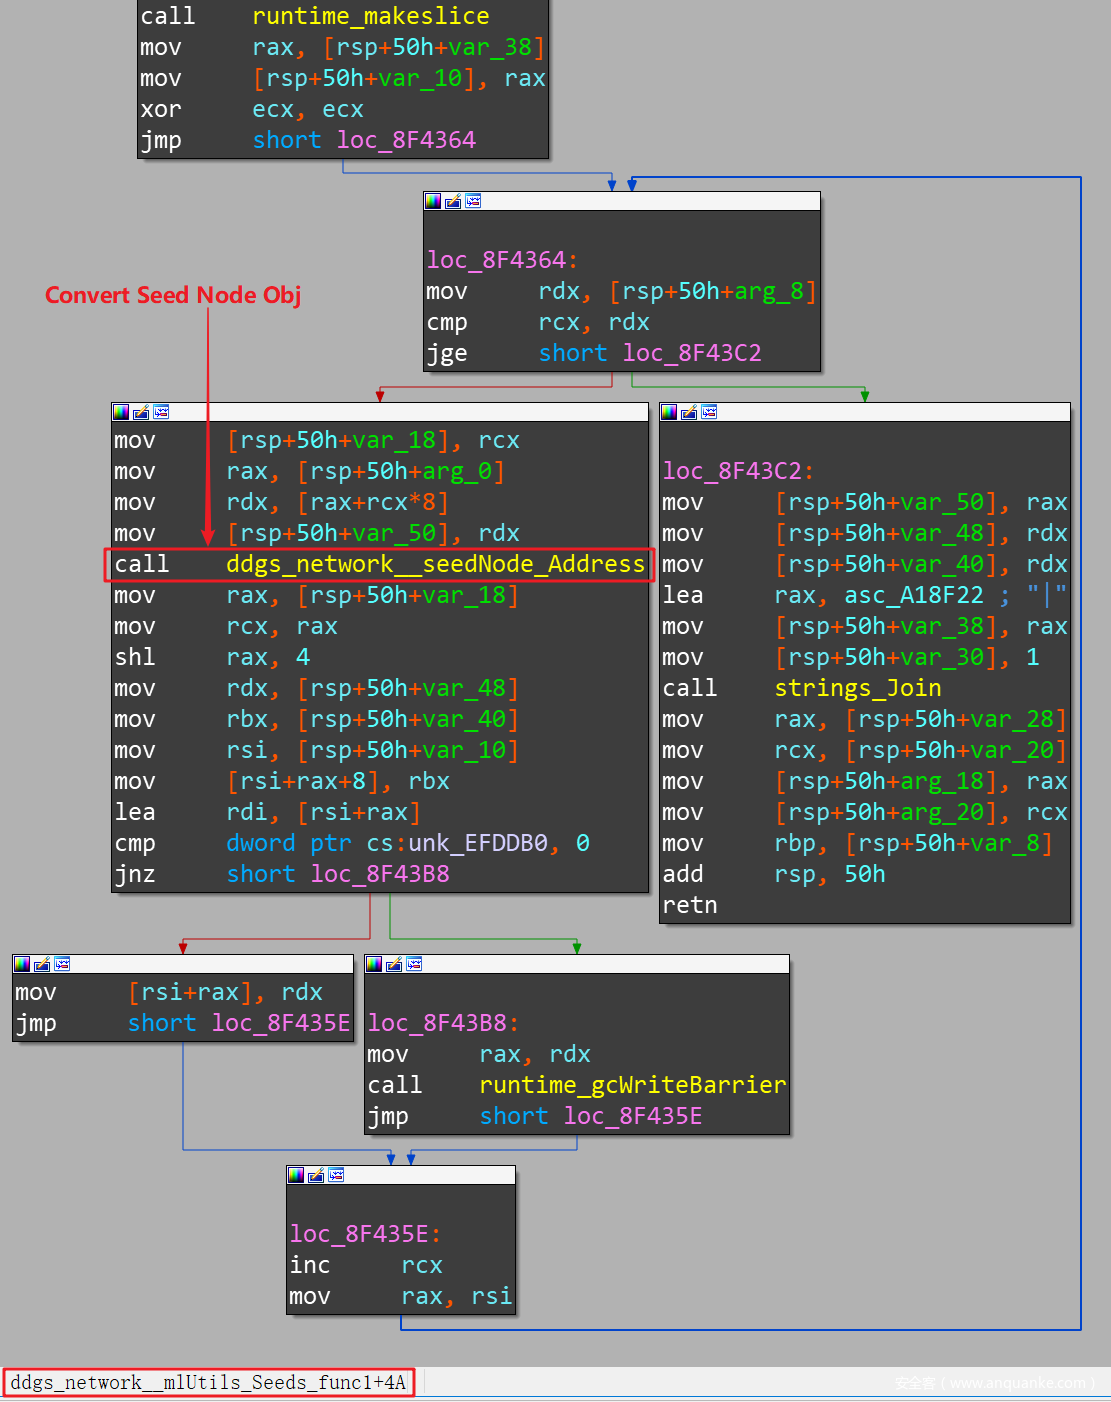Click the runtime_makeslice function name
Screen dimensions: 1111x1402
point(370,16)
